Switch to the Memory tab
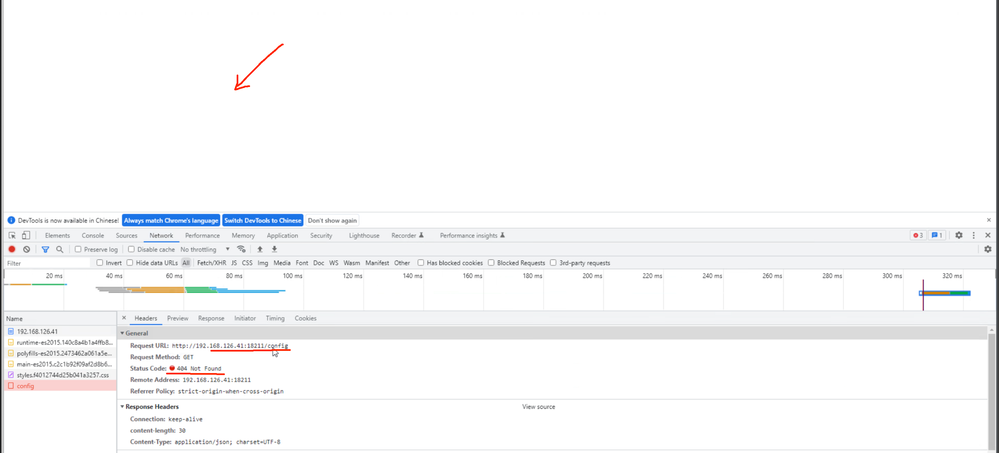Screen dimensions: 999x453 click(243, 235)
